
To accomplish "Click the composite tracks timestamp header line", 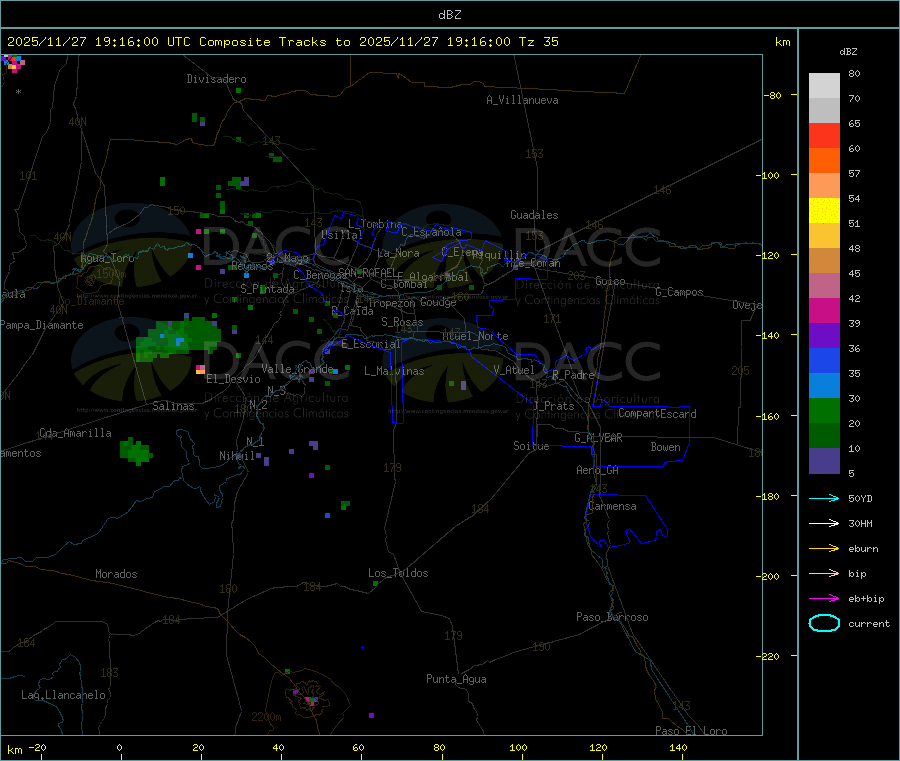I will pyautogui.click(x=282, y=42).
